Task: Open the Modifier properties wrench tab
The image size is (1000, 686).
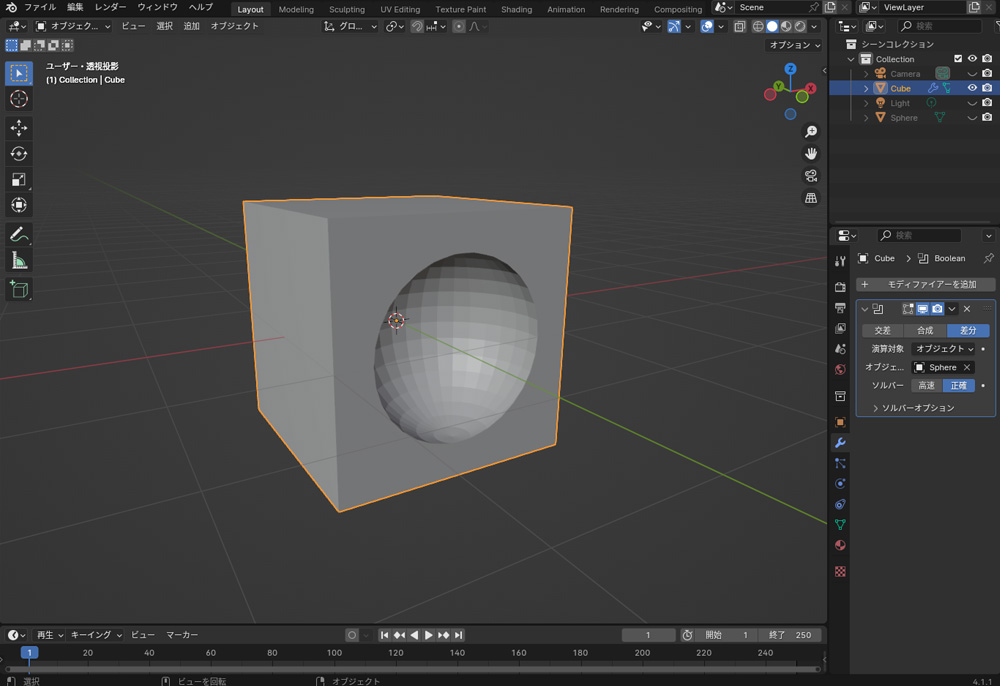Action: [840, 443]
